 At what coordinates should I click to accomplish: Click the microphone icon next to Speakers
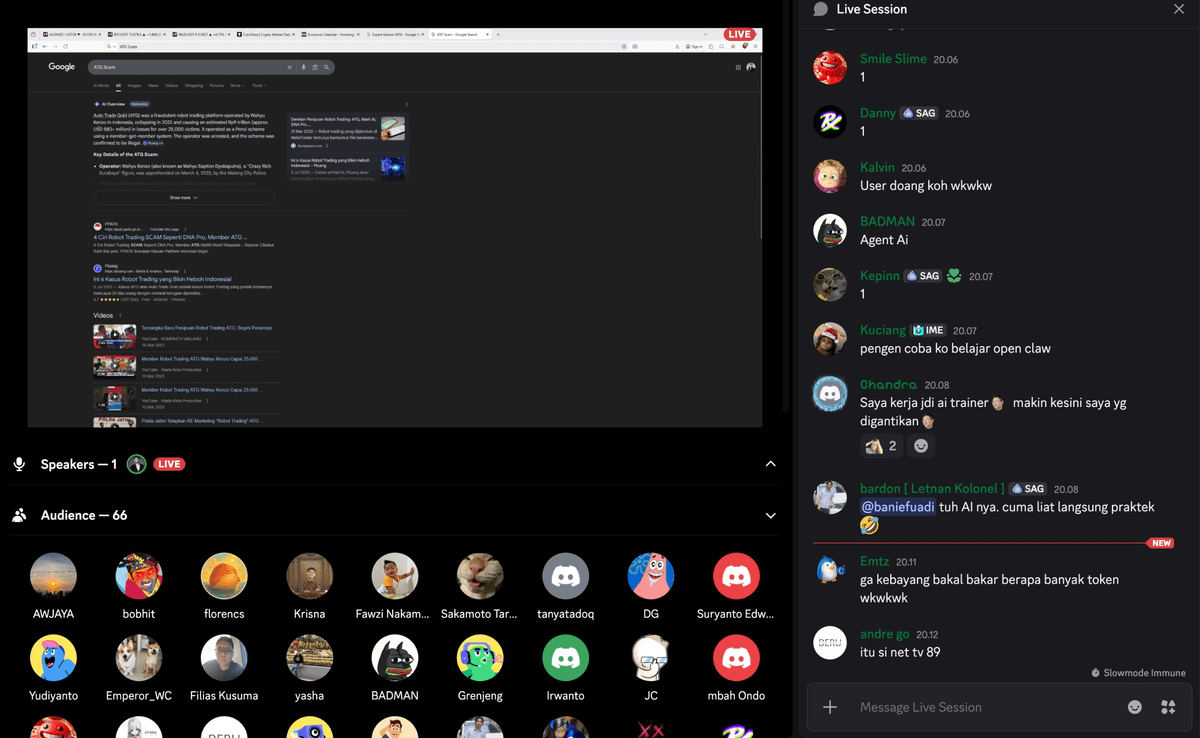coord(18,463)
